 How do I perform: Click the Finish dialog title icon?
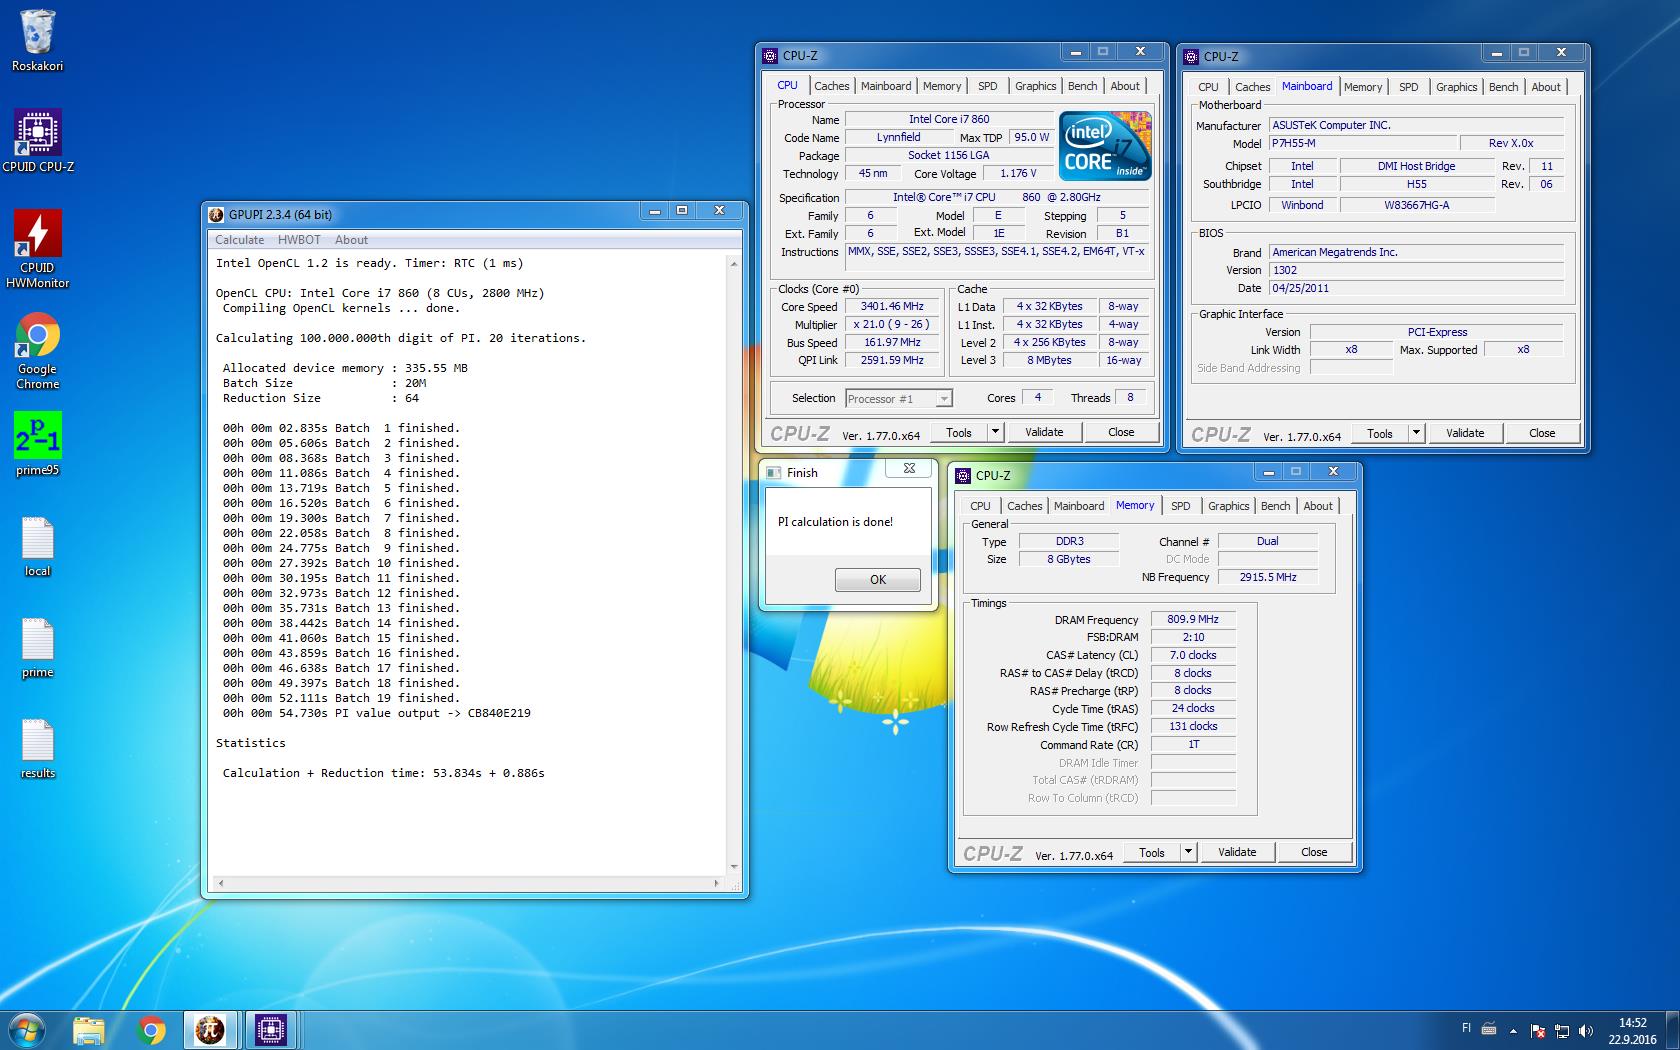(x=773, y=473)
